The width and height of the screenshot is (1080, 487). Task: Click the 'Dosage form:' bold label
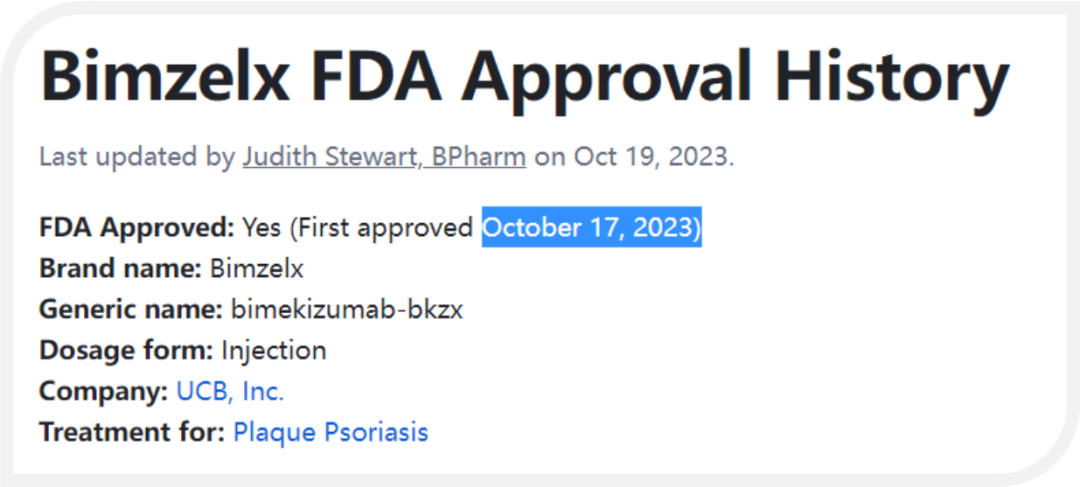[127, 351]
